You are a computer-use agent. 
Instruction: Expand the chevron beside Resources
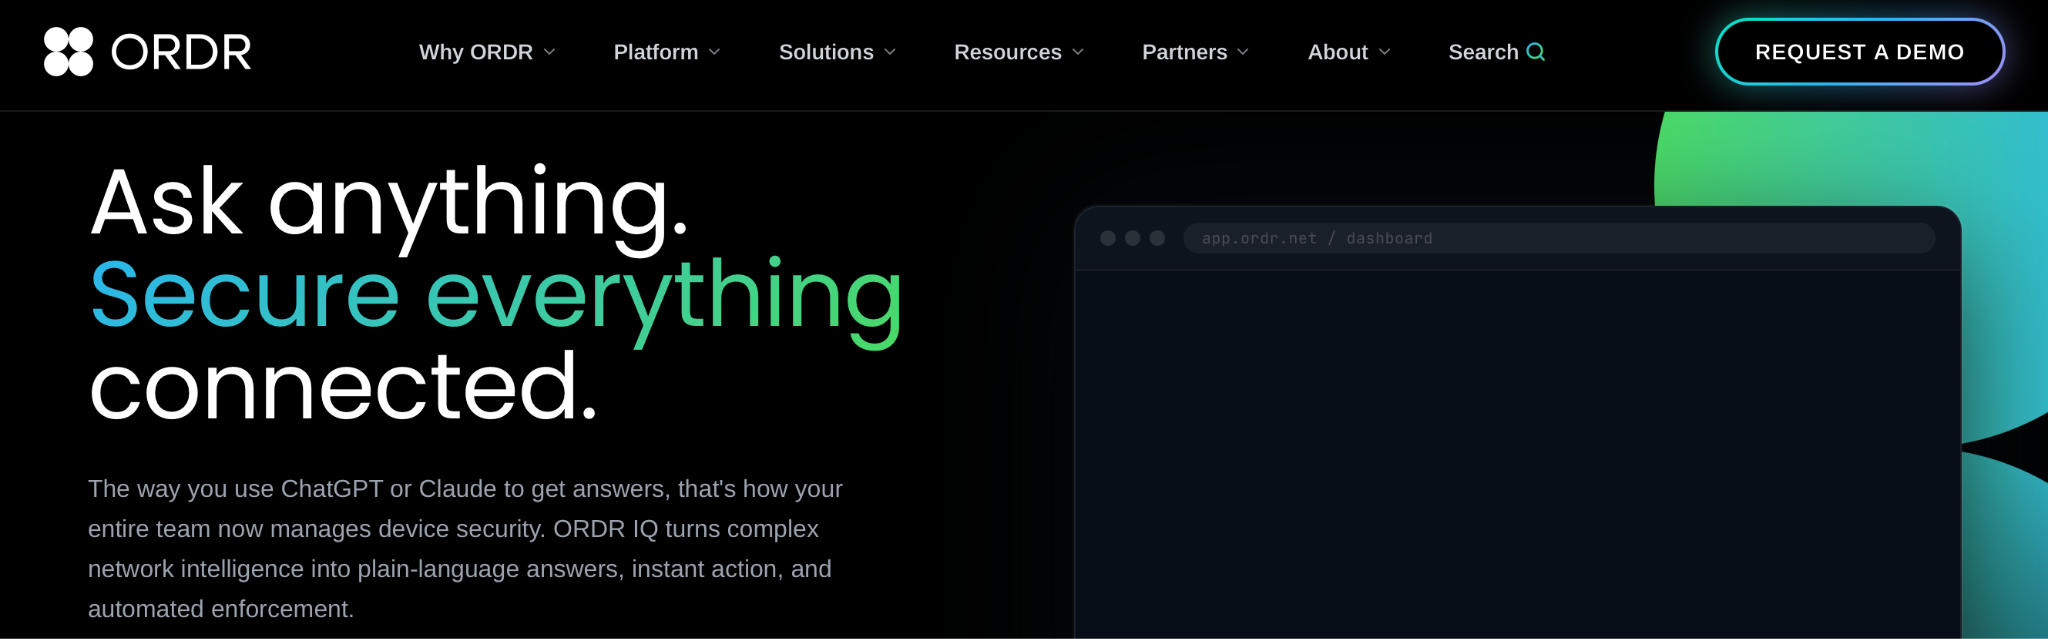point(1078,52)
